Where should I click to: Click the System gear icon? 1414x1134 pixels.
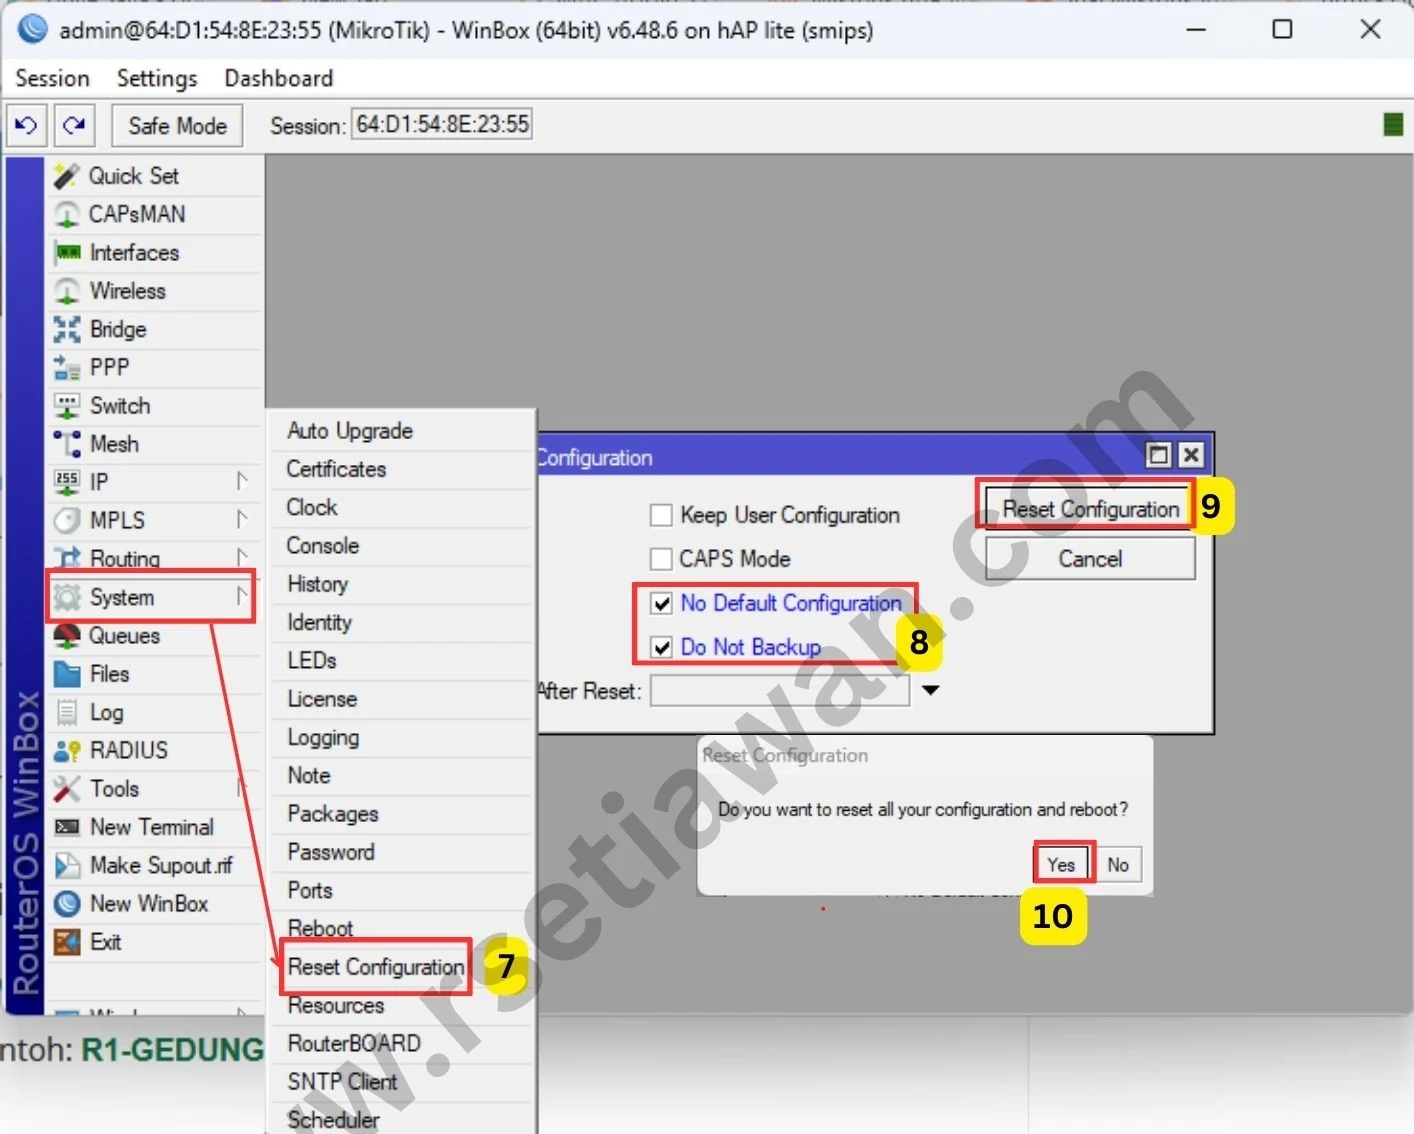[x=66, y=597]
